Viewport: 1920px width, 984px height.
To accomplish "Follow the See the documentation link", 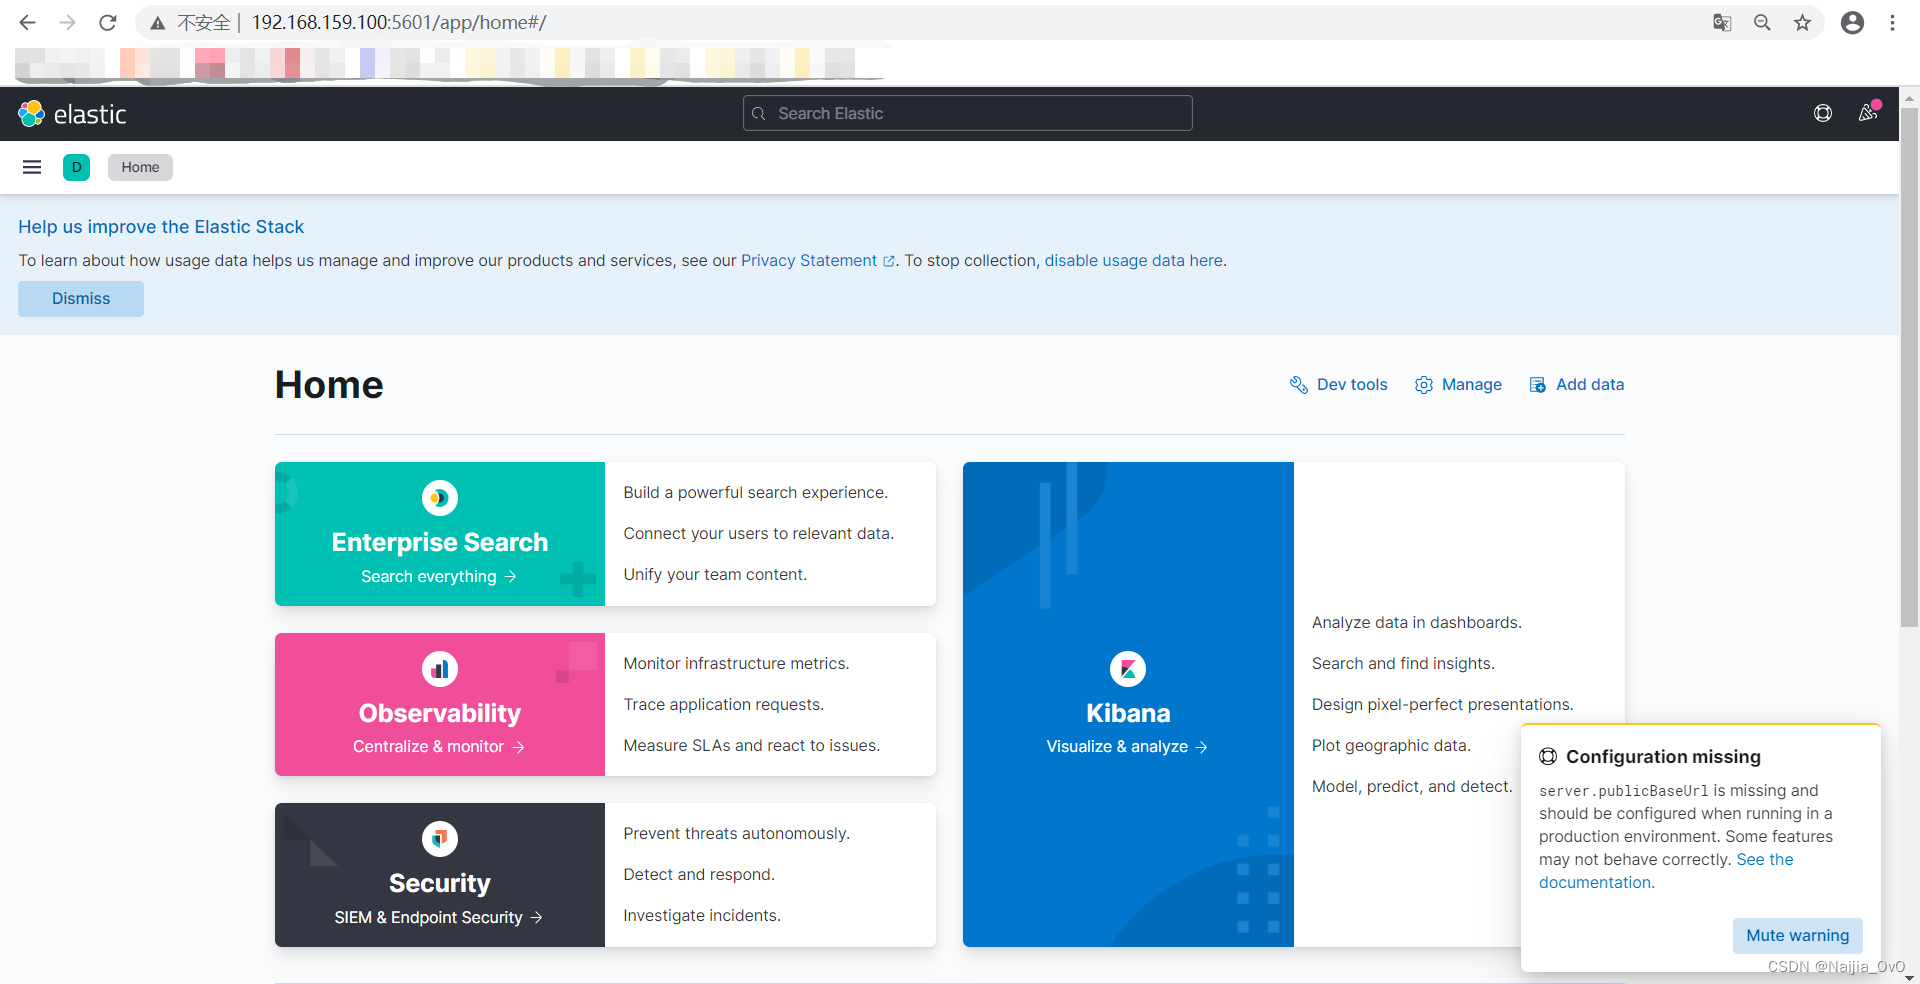I will (x=1764, y=860).
